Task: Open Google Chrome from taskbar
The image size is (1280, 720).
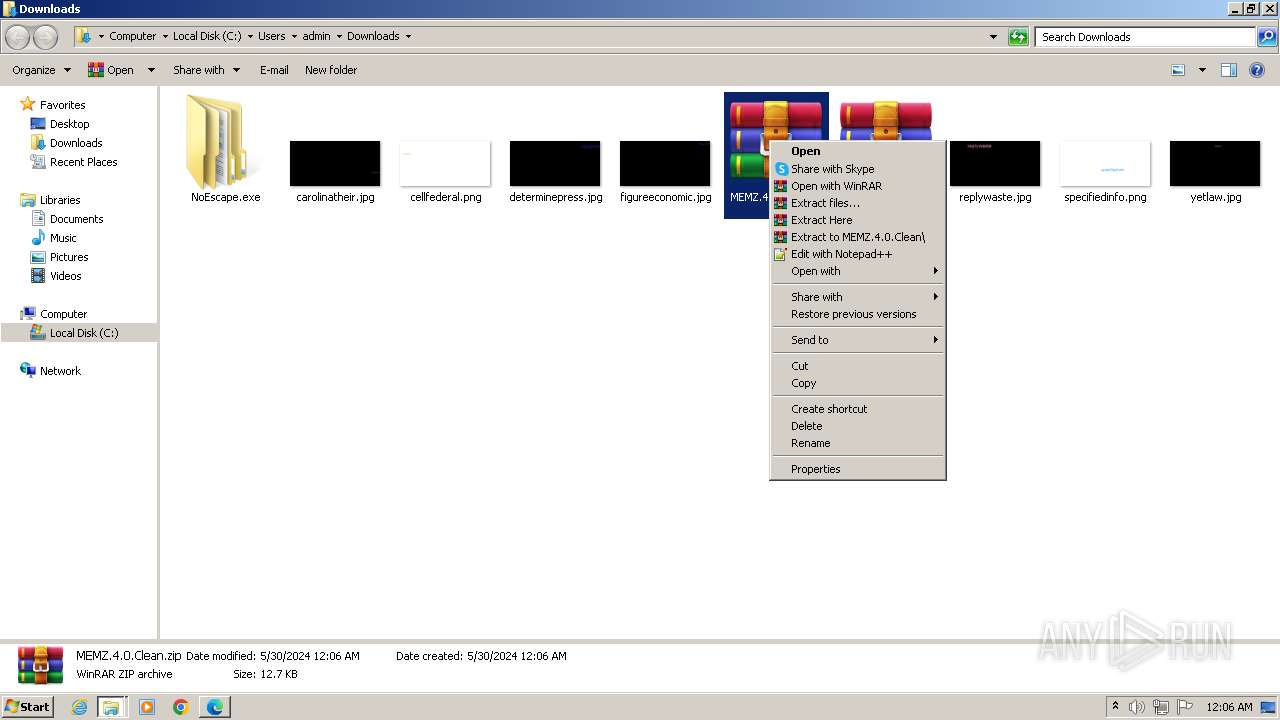Action: [x=181, y=707]
